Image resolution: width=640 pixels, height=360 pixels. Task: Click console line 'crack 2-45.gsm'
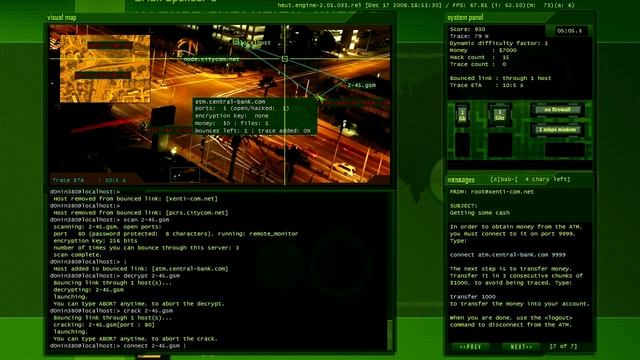tap(148, 311)
